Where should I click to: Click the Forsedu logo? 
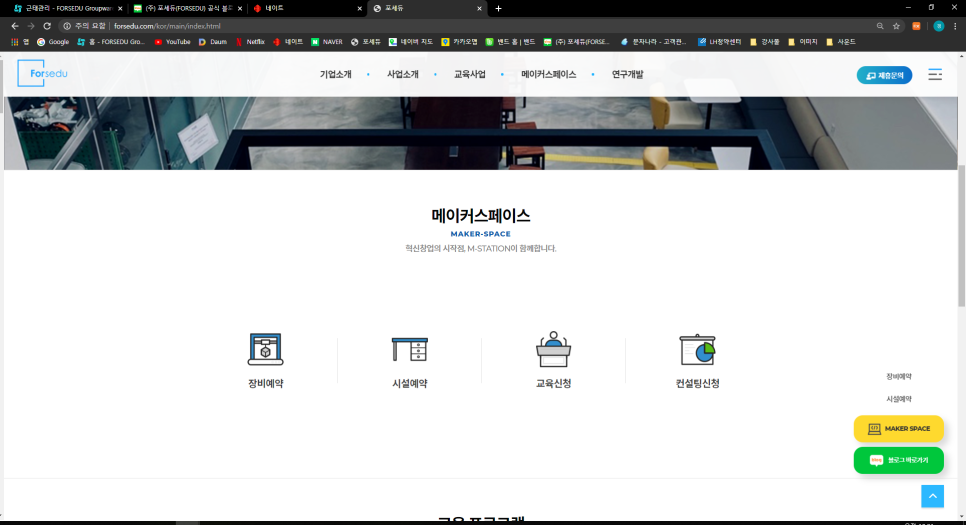[43, 73]
